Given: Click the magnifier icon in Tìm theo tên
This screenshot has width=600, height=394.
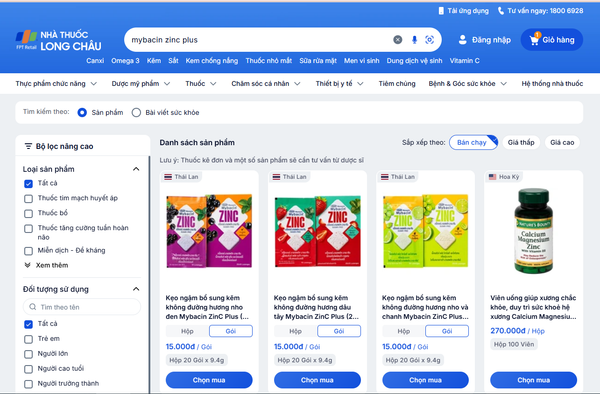Looking at the screenshot, I should [x=33, y=307].
